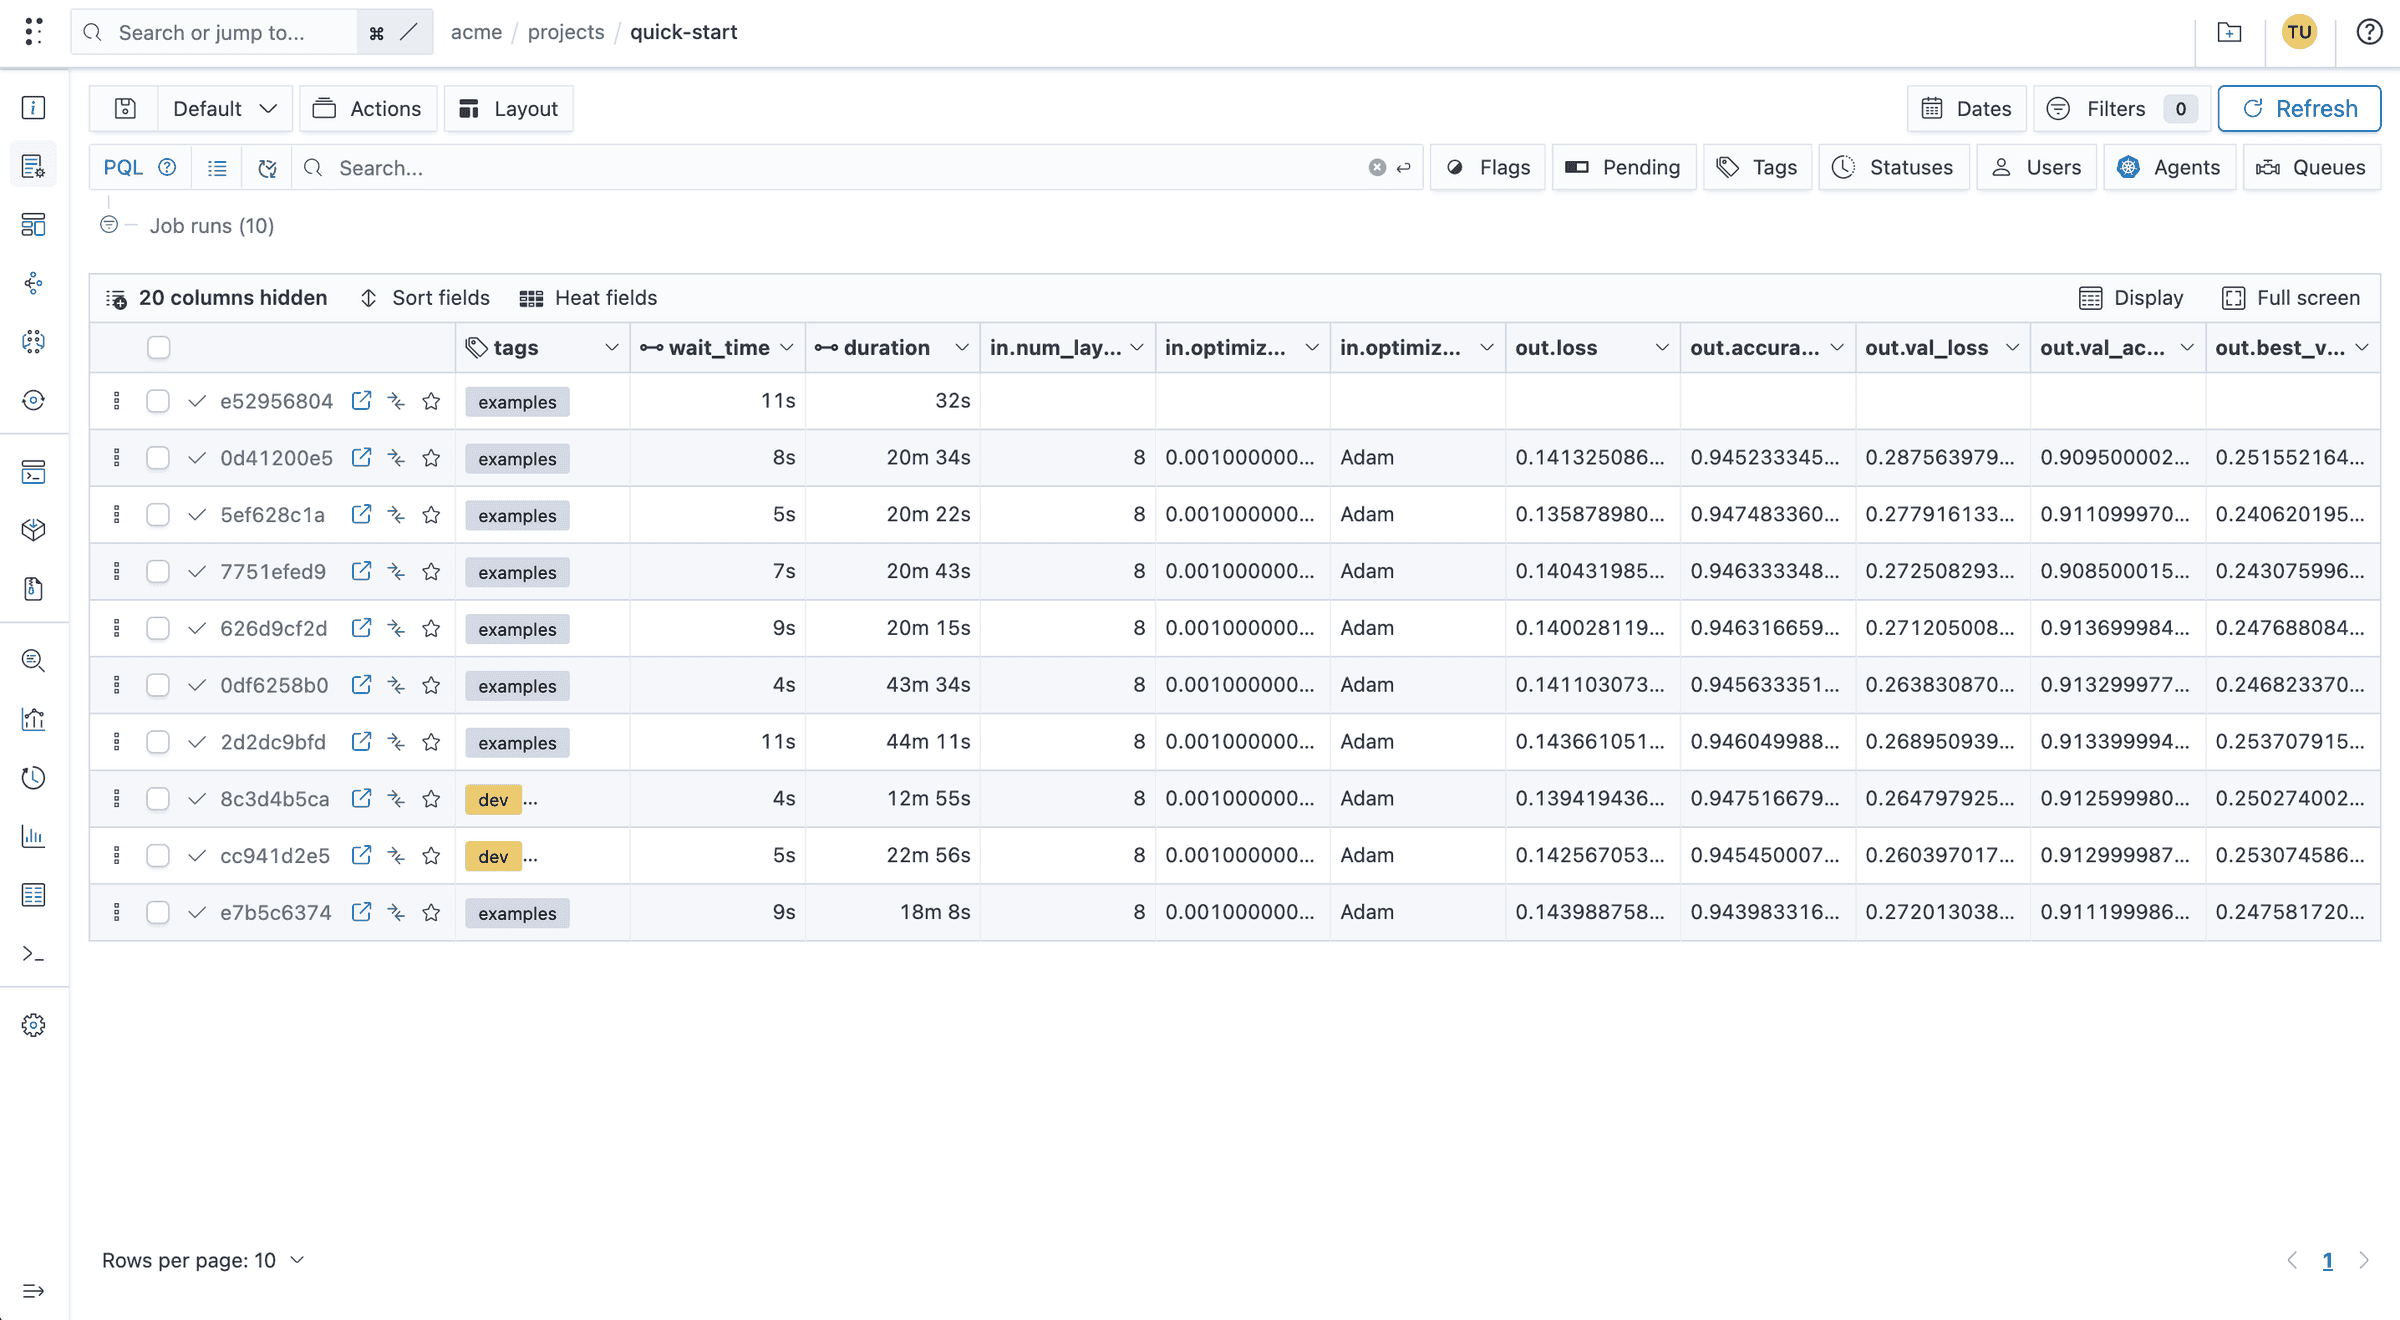This screenshot has height=1320, width=2400.
Task: Open the settings gear in left sidebar
Action: 33,1024
